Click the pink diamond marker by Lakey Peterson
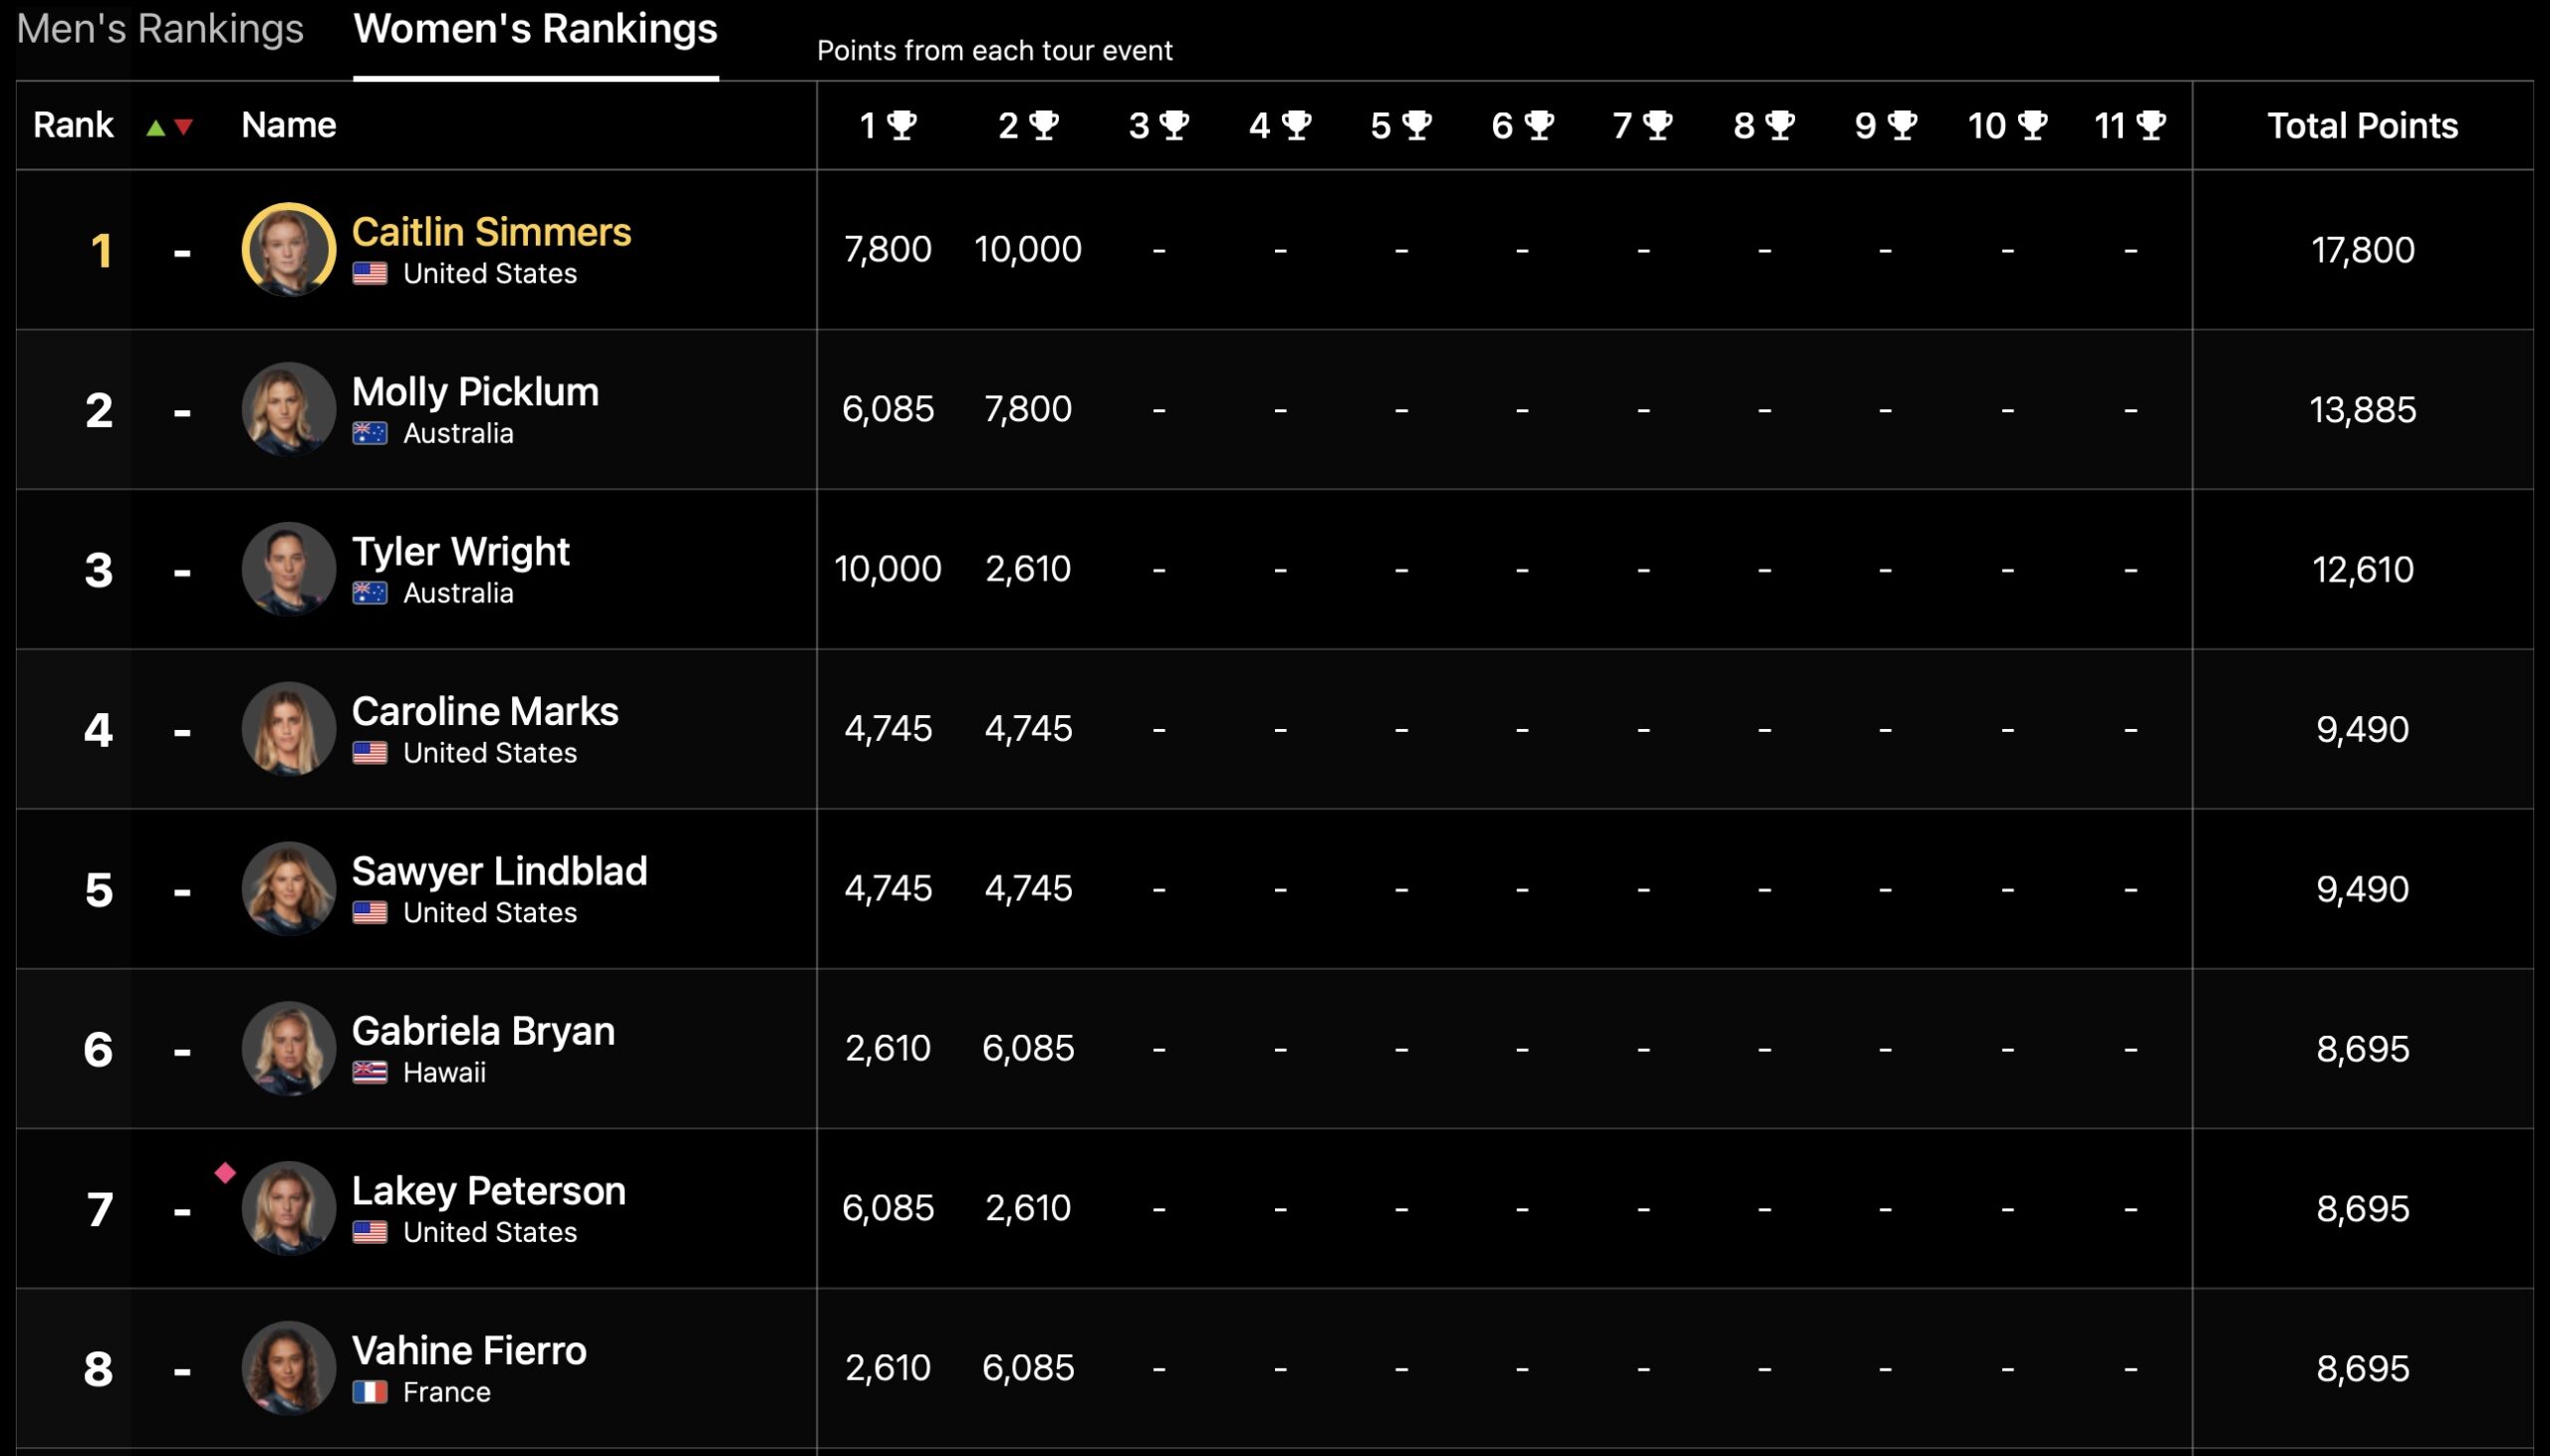Viewport: 2550px width, 1456px height. point(225,1173)
